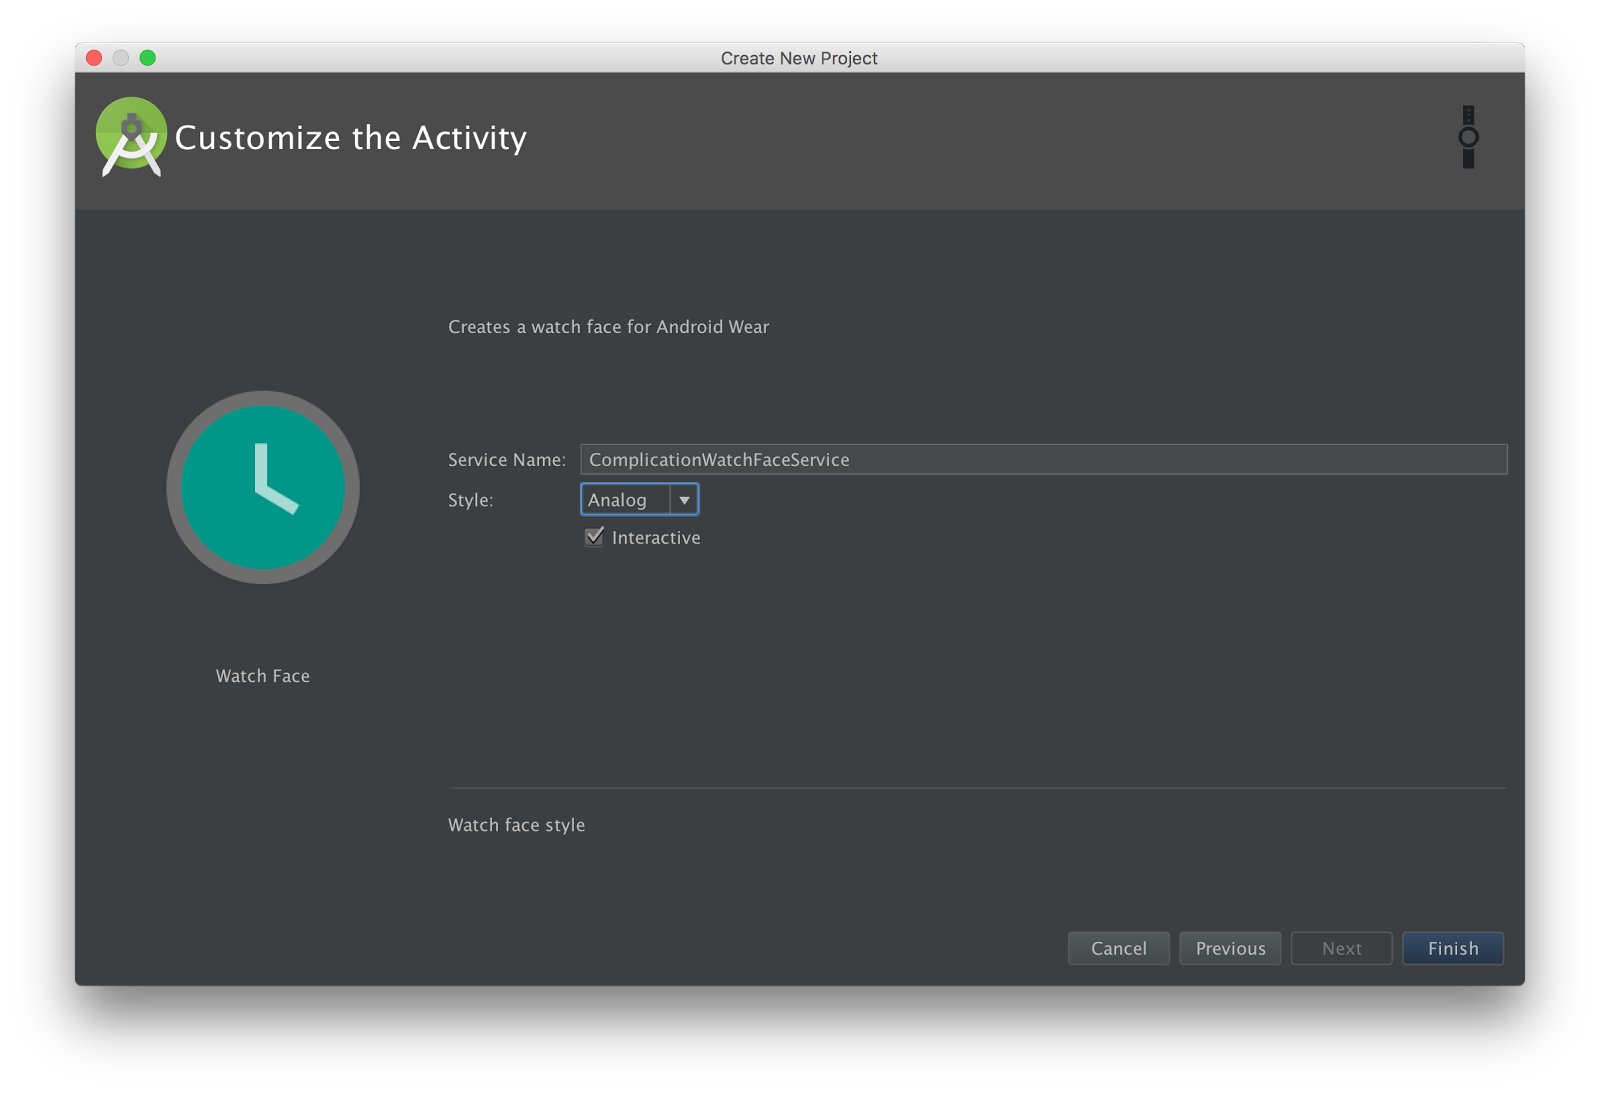The image size is (1600, 1093).
Task: Click the disabled Next button
Action: coord(1341,948)
